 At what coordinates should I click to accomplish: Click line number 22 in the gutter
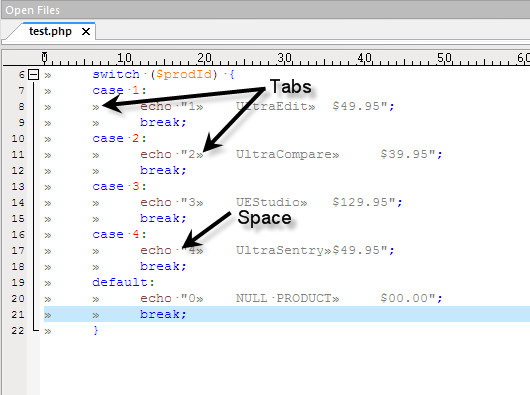(x=18, y=330)
